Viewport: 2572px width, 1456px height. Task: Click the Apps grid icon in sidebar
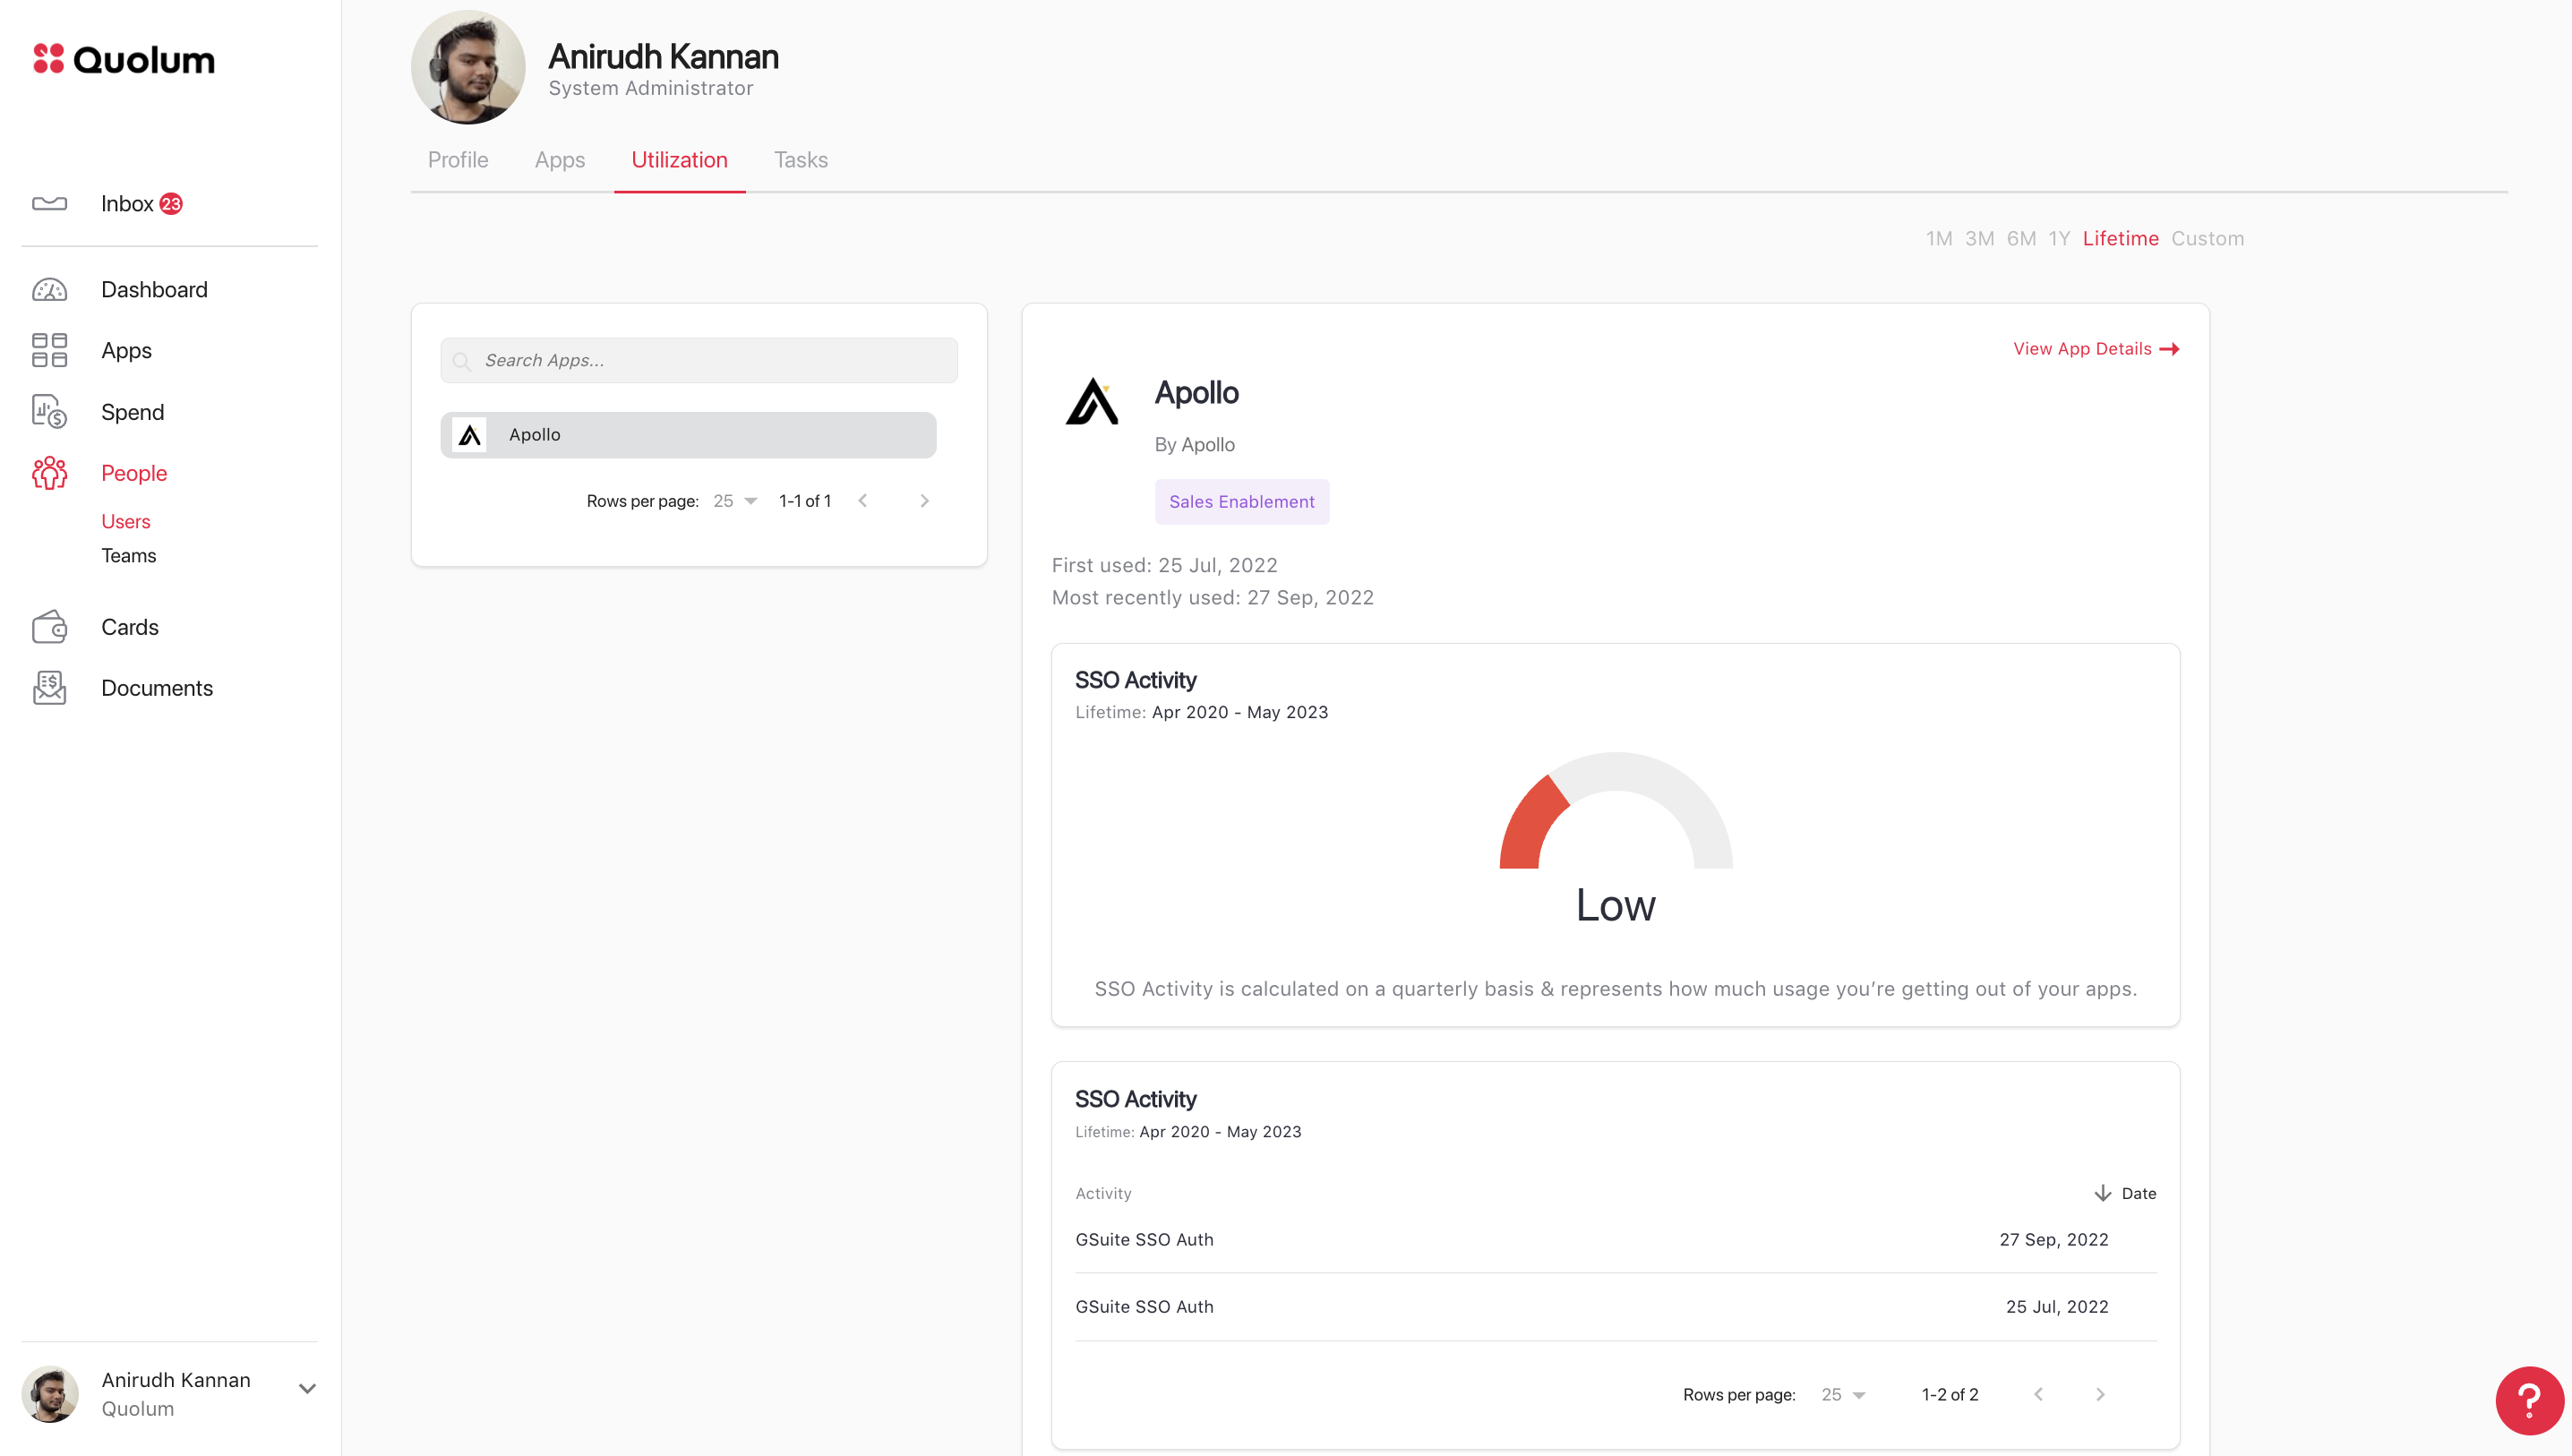coord(49,351)
